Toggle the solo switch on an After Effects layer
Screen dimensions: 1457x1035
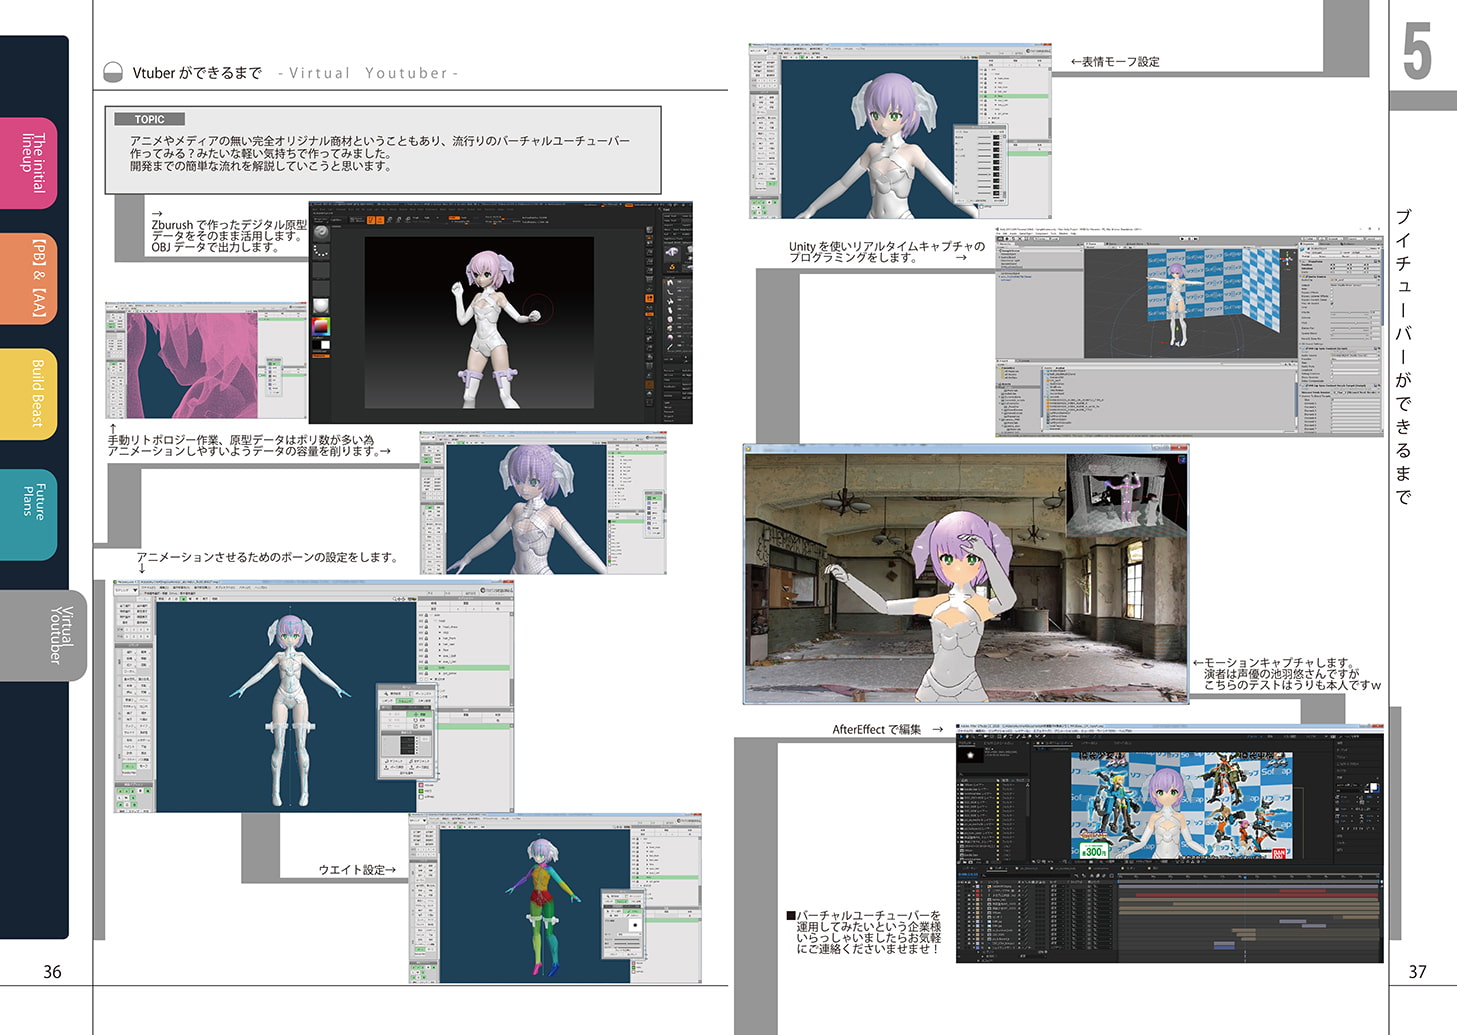tap(968, 890)
